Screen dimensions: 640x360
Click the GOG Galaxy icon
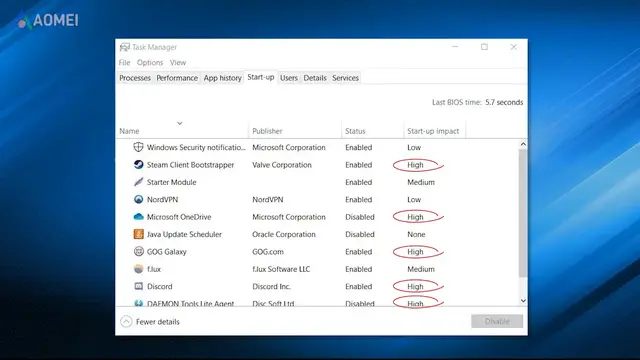138,251
